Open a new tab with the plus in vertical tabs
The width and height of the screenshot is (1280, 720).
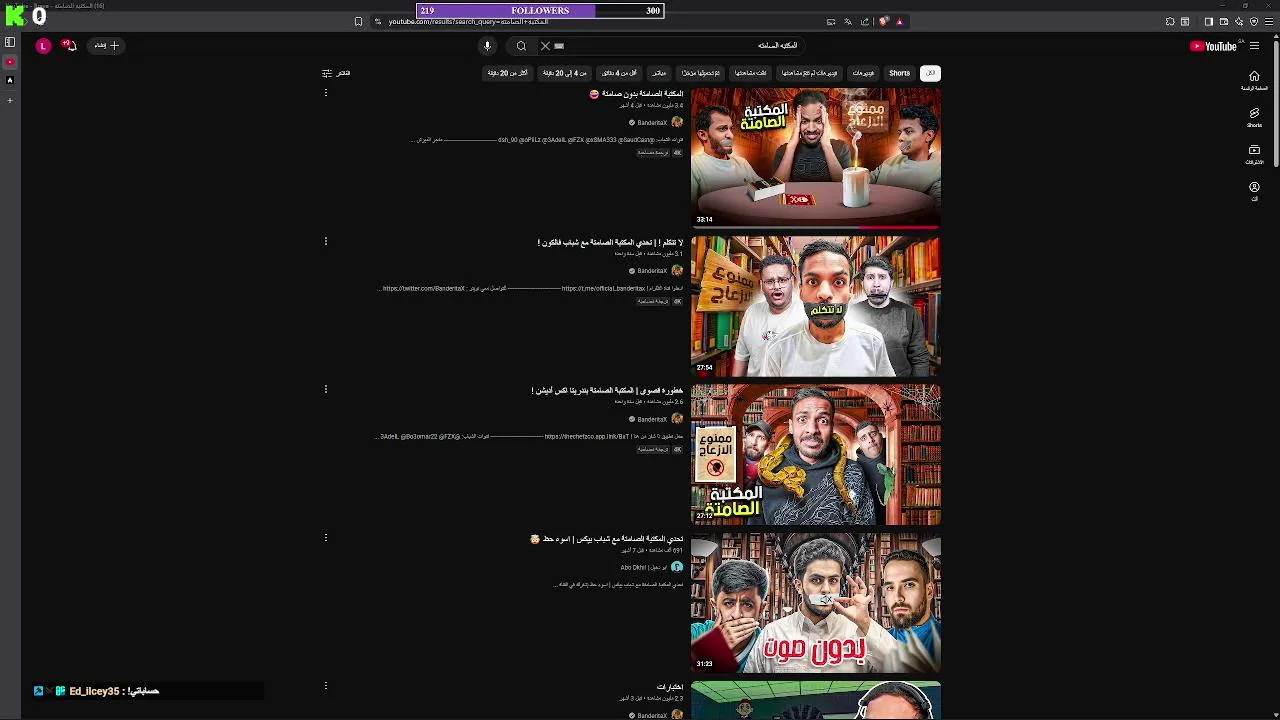point(10,100)
